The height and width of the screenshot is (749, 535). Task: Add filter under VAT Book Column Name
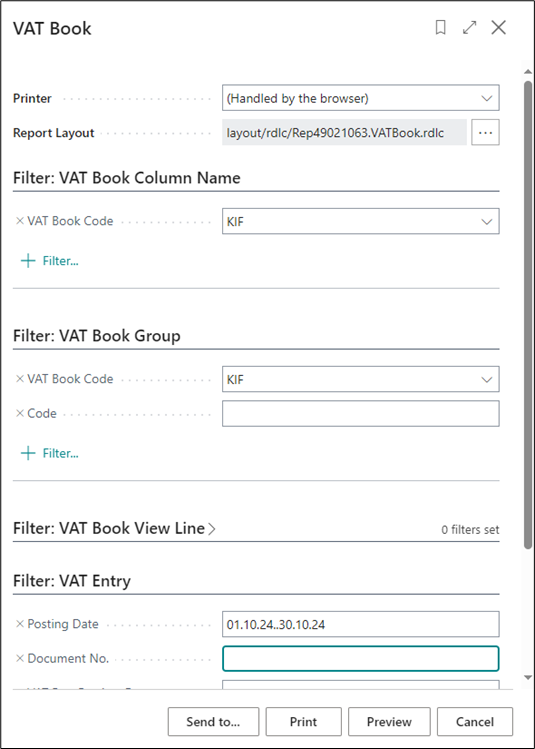click(x=50, y=261)
